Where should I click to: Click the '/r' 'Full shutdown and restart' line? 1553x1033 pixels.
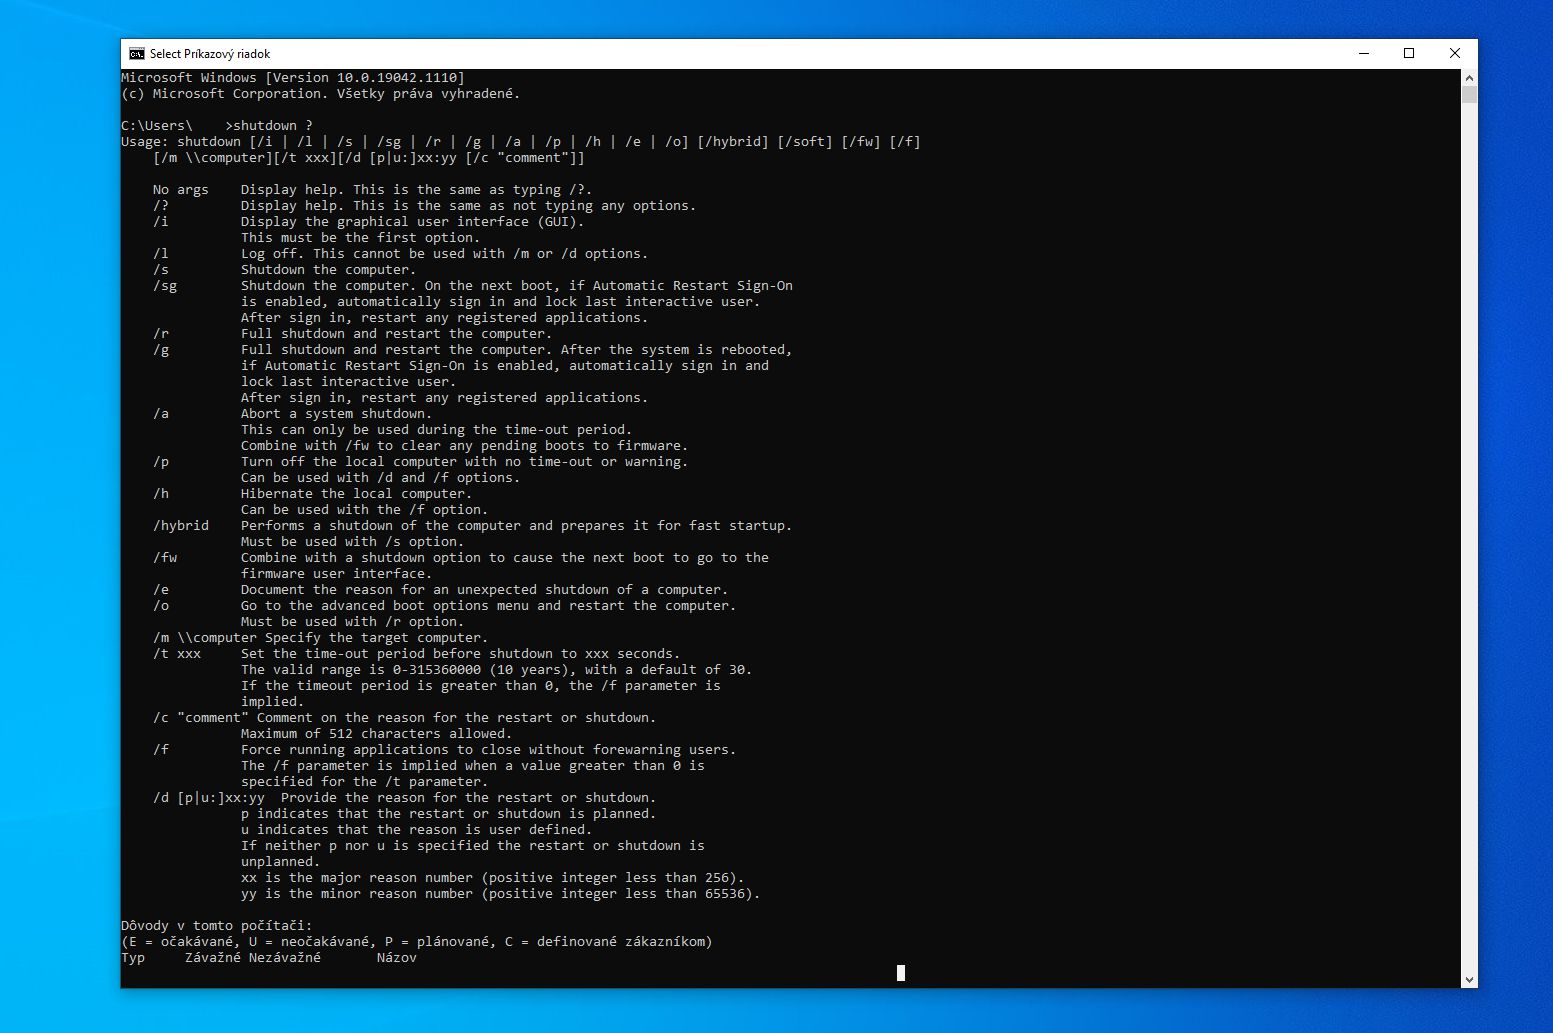click(353, 334)
